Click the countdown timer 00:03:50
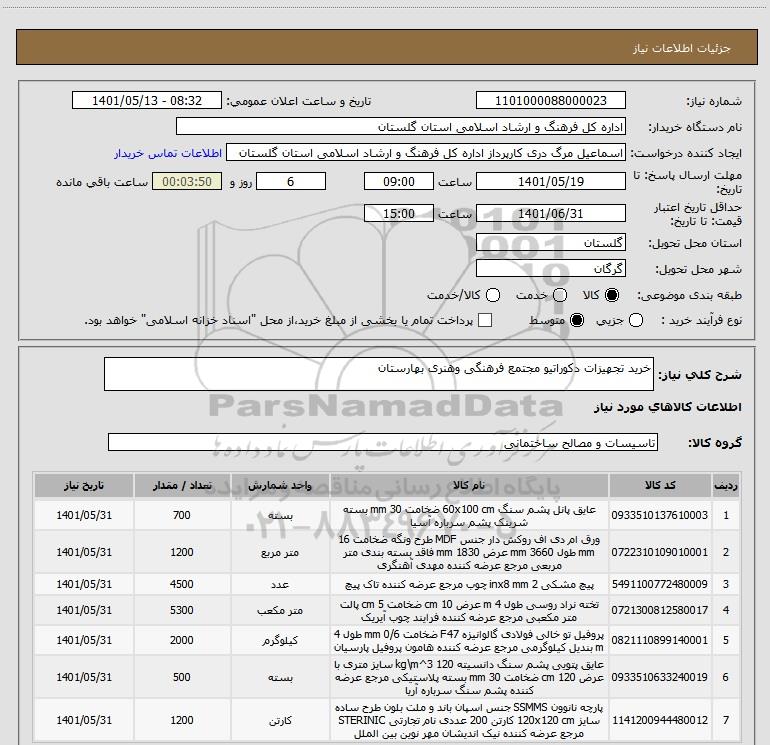This screenshot has width=770, height=745. coord(187,182)
